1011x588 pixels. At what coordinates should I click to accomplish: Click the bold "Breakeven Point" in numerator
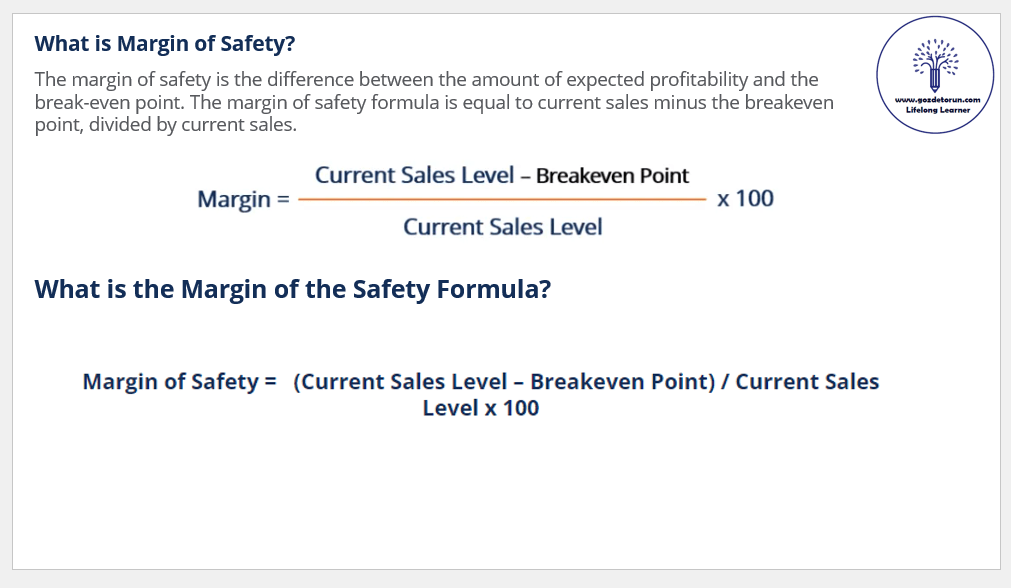tap(612, 176)
